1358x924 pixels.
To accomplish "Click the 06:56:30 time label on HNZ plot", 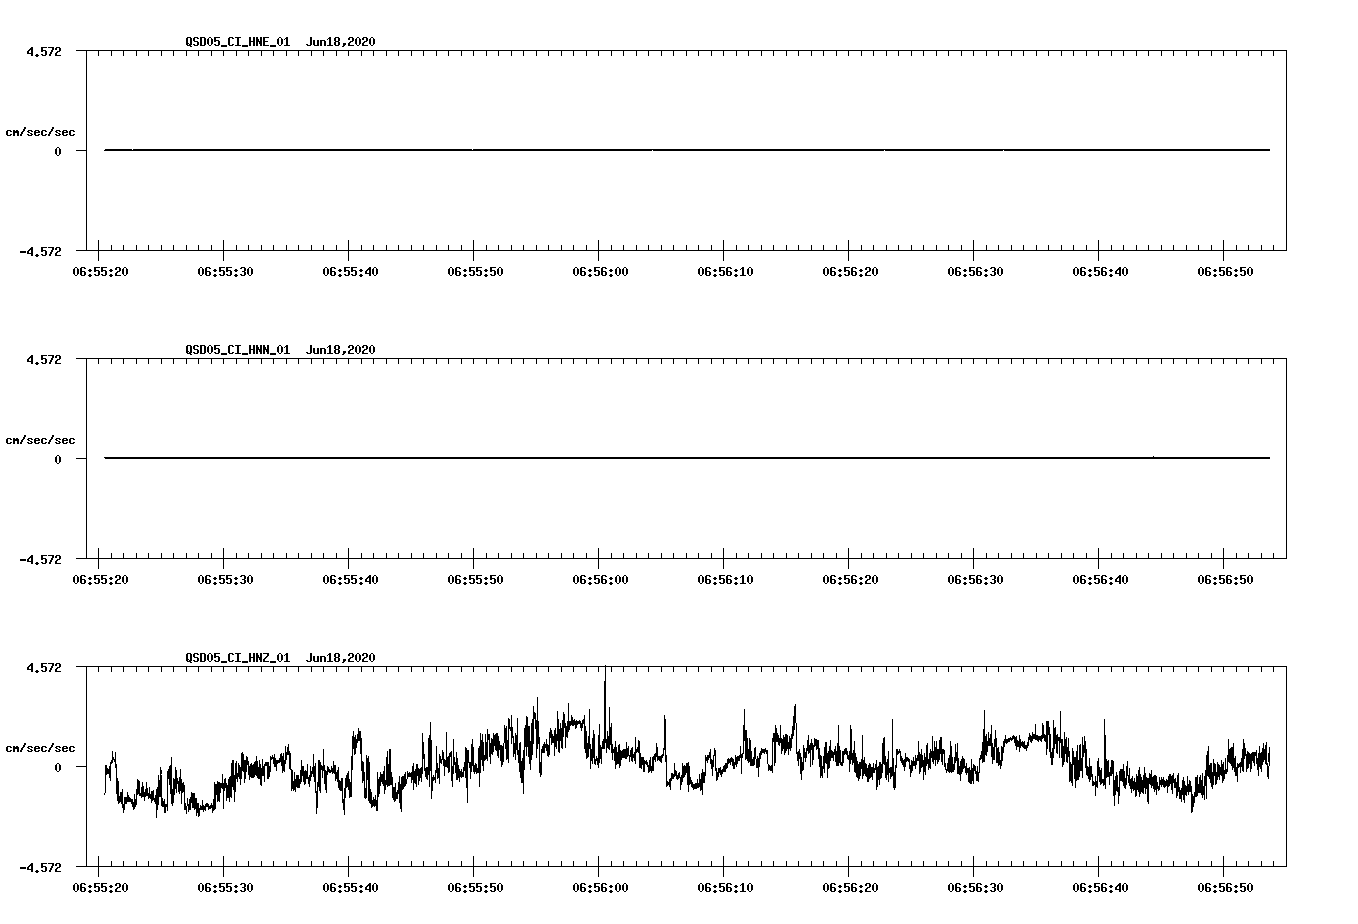I will [x=974, y=888].
